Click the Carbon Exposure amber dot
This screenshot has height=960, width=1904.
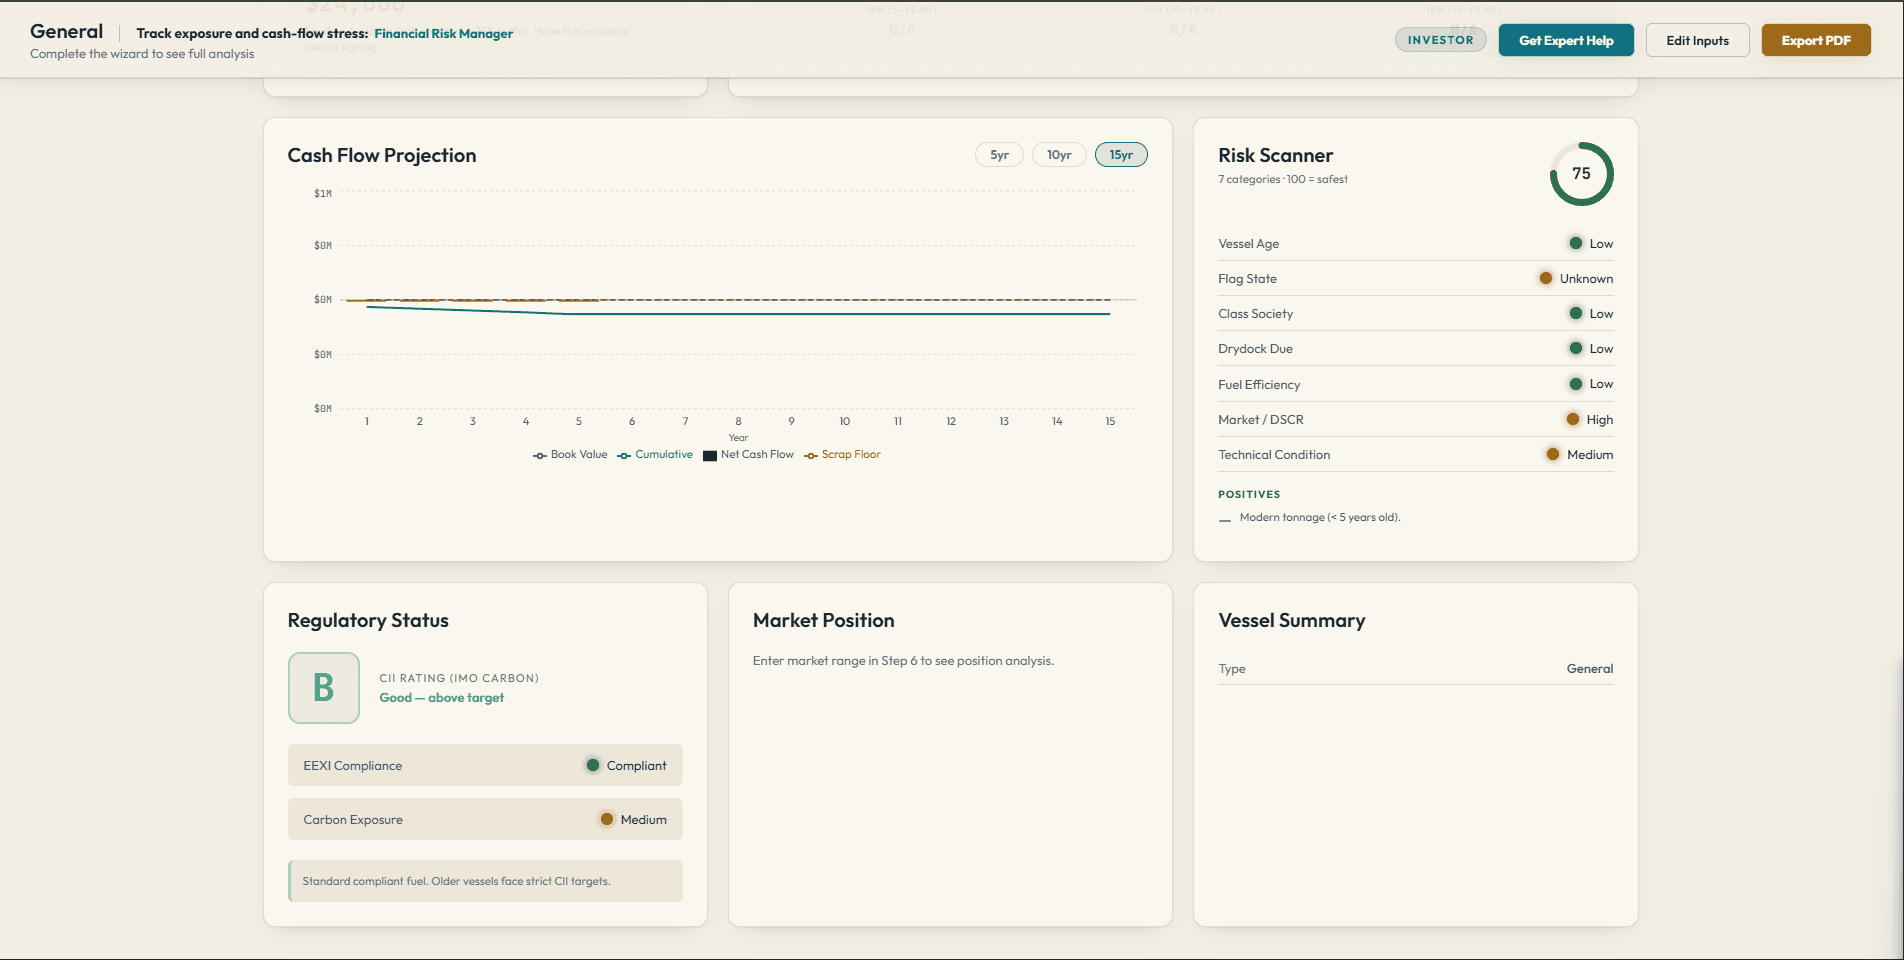607,819
